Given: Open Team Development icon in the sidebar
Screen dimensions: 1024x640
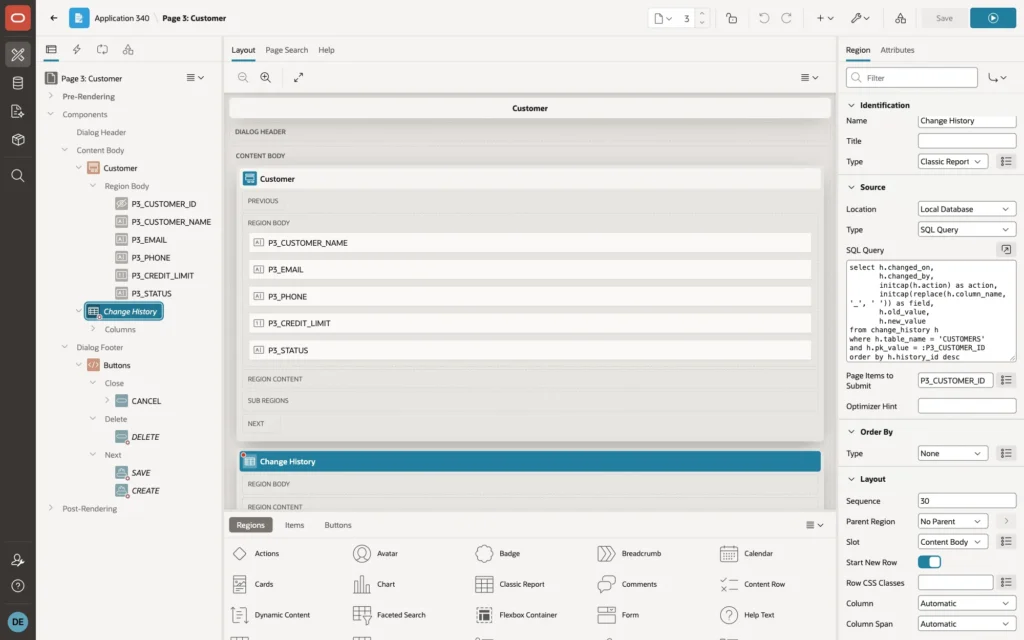Looking at the screenshot, I should pyautogui.click(x=18, y=111).
